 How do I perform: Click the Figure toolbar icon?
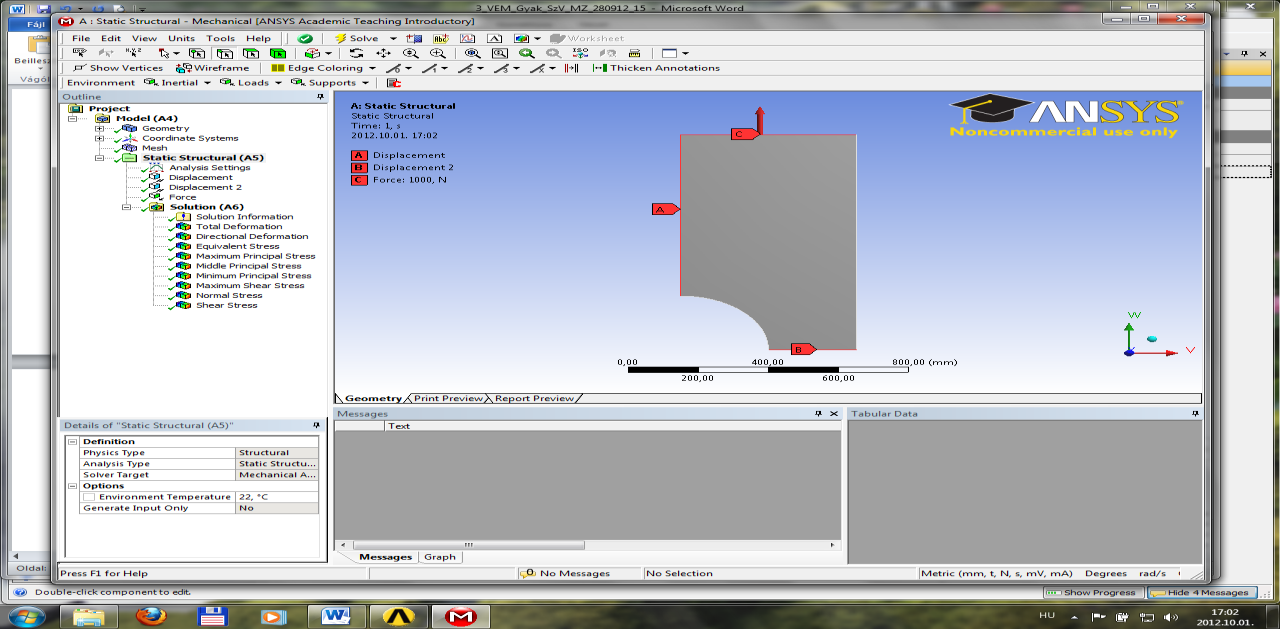point(520,38)
